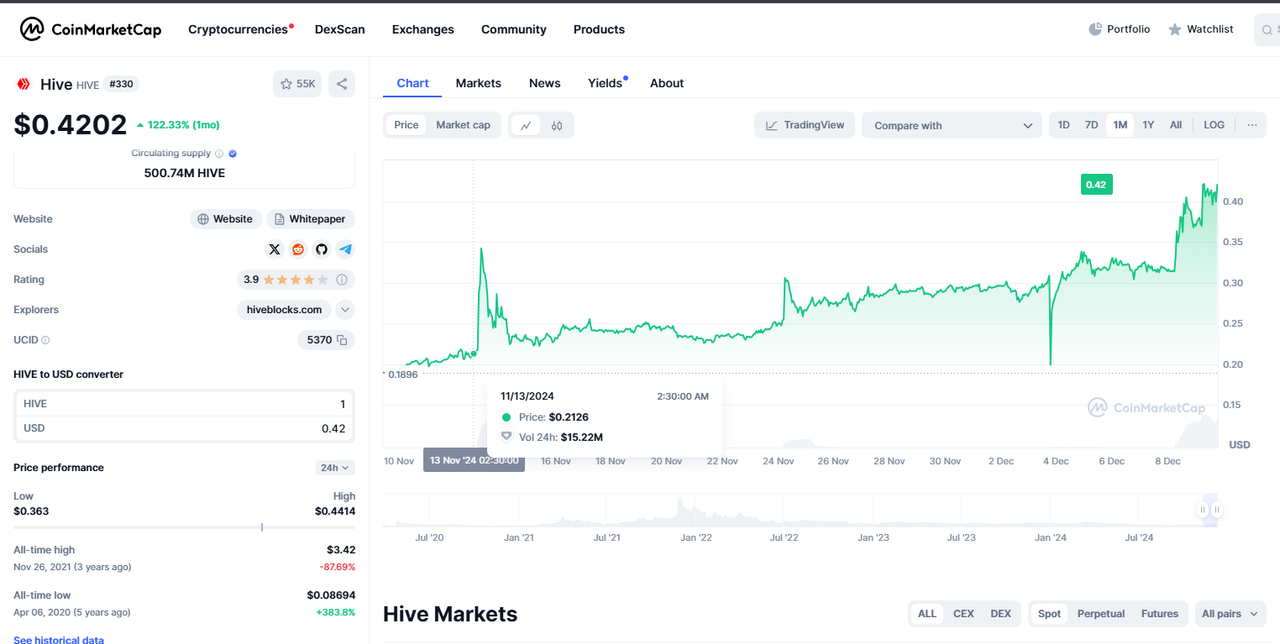The width and height of the screenshot is (1280, 644).
Task: Set chart range to 7D
Action: click(1092, 125)
